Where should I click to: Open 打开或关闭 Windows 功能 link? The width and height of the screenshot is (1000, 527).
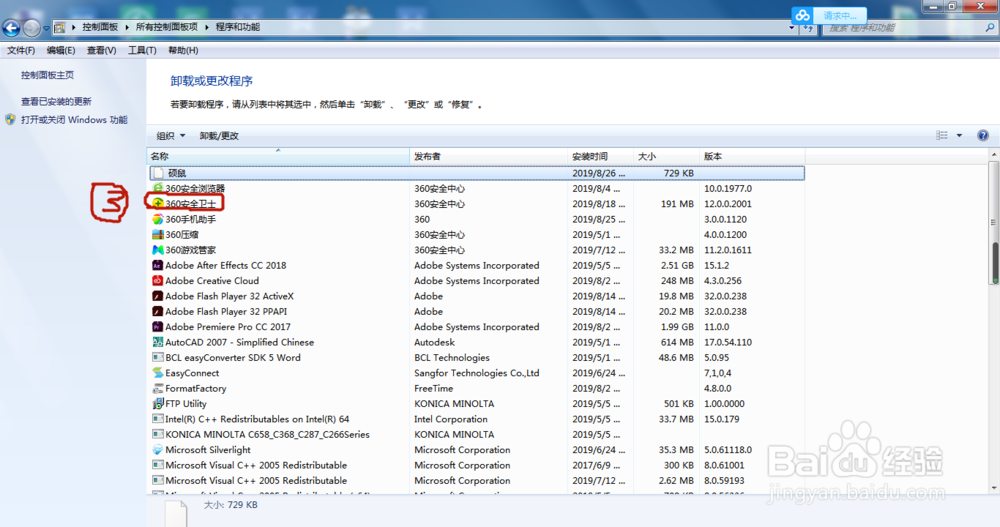tap(74, 119)
